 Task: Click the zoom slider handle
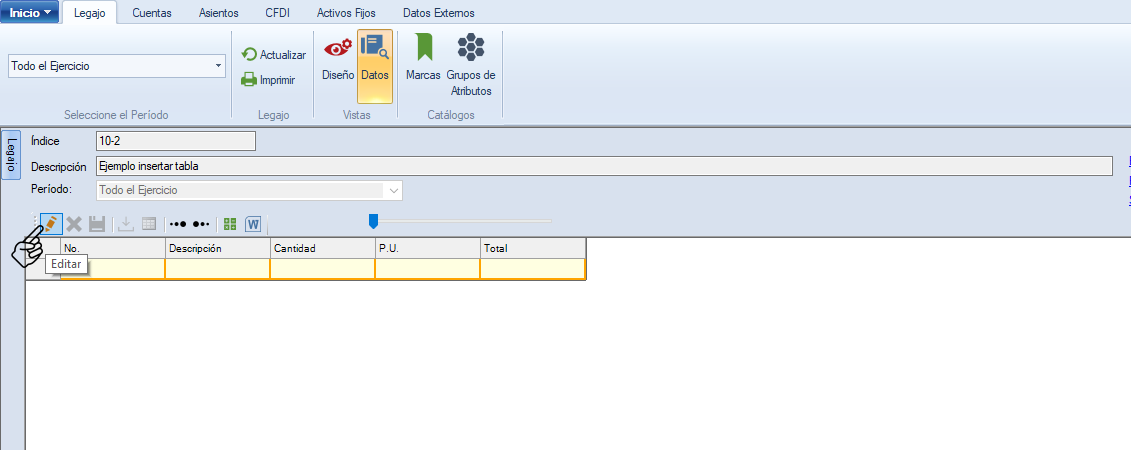(x=373, y=221)
